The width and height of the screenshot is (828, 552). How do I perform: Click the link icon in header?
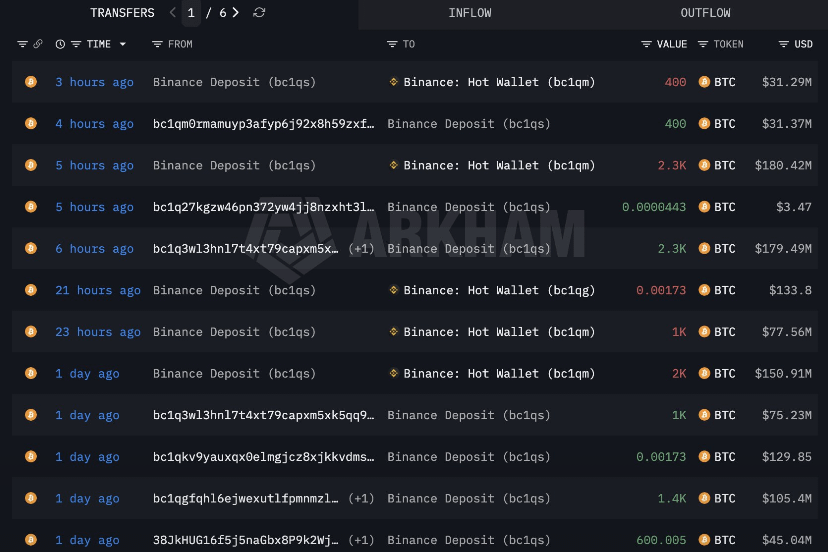tap(38, 44)
